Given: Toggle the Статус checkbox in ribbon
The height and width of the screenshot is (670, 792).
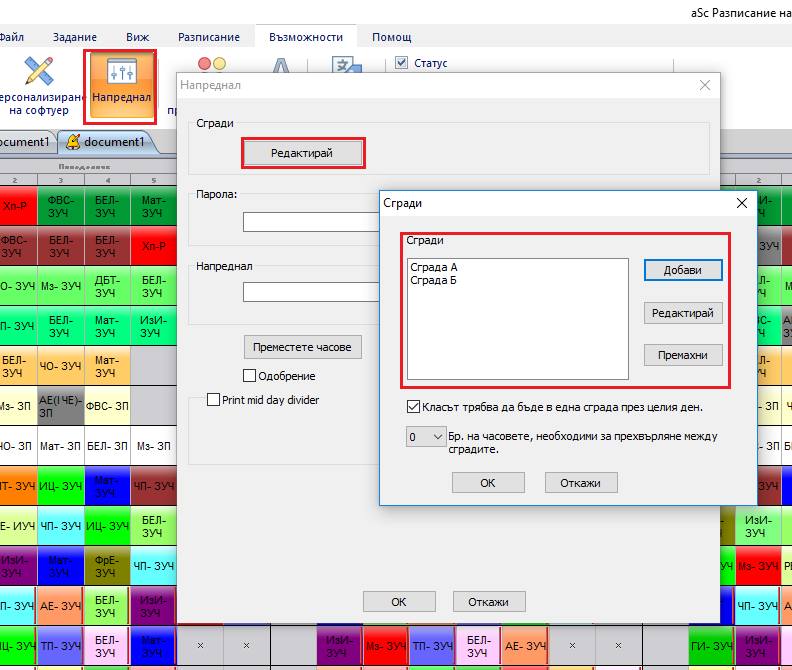Looking at the screenshot, I should tap(402, 63).
